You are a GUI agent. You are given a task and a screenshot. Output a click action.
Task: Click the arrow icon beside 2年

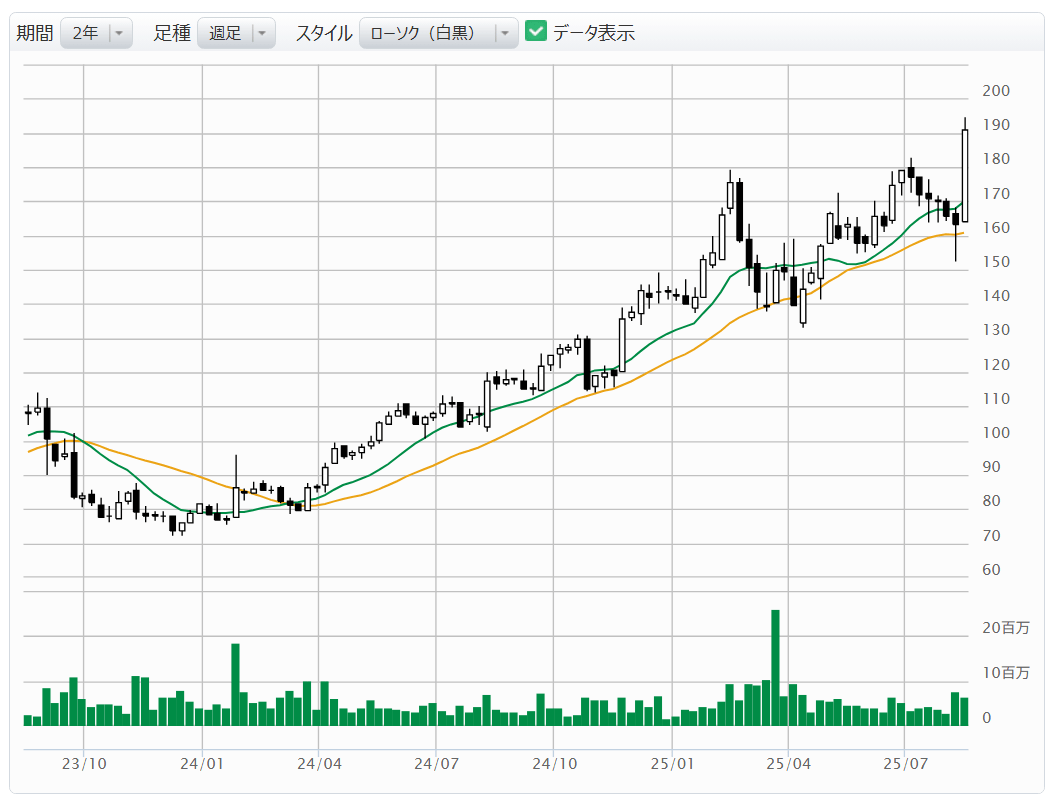tap(119, 33)
